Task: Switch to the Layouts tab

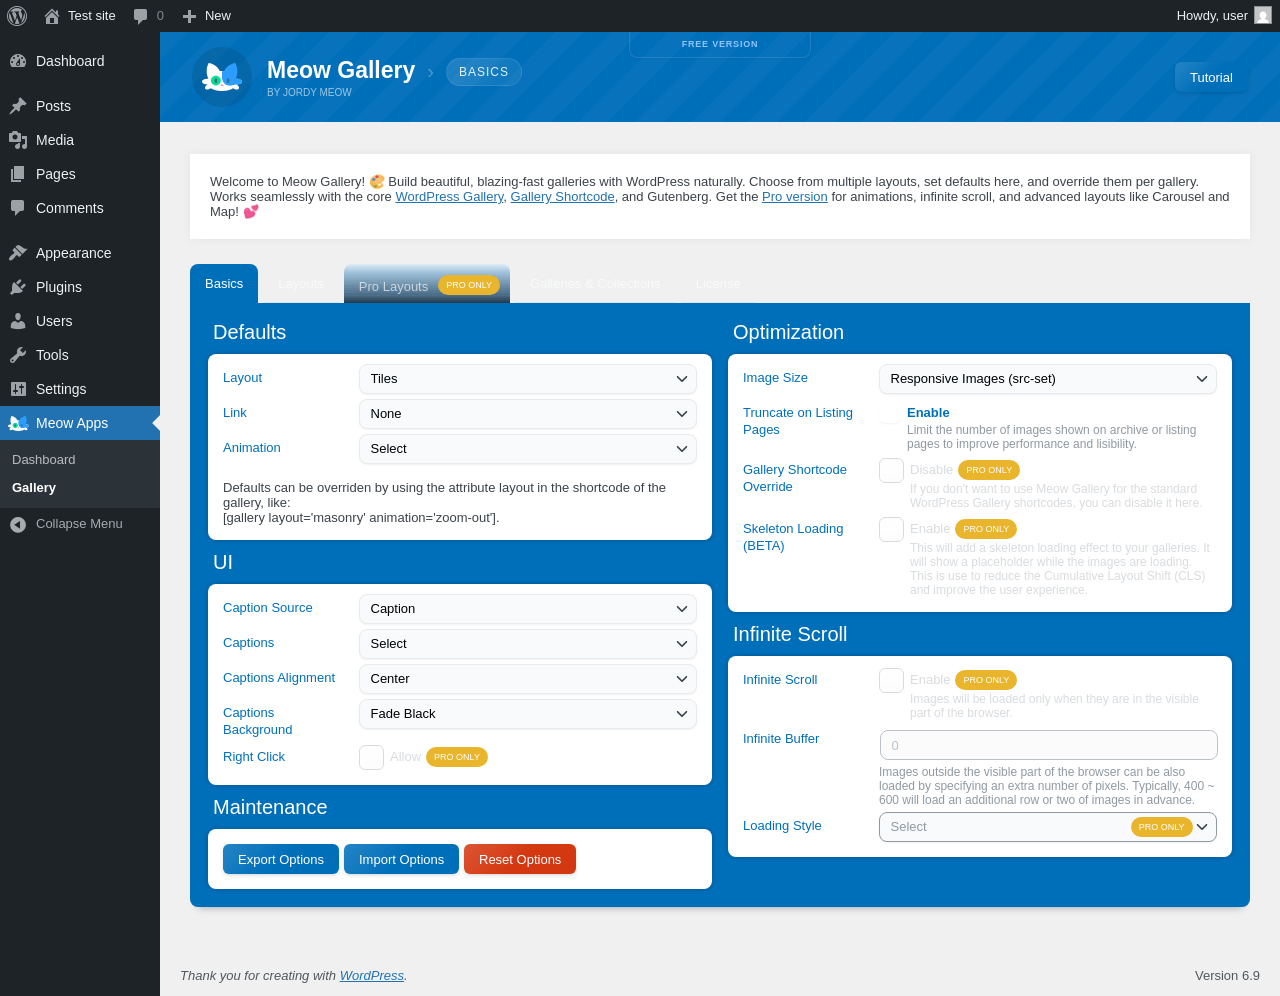Action: click(x=301, y=284)
